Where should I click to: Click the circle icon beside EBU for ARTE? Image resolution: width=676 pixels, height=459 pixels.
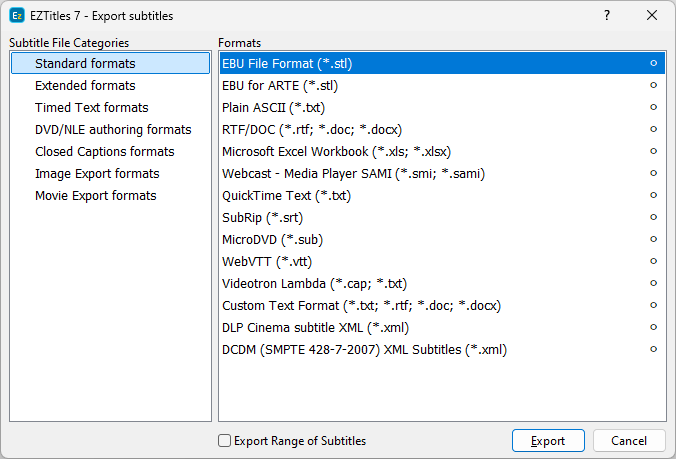click(x=653, y=86)
